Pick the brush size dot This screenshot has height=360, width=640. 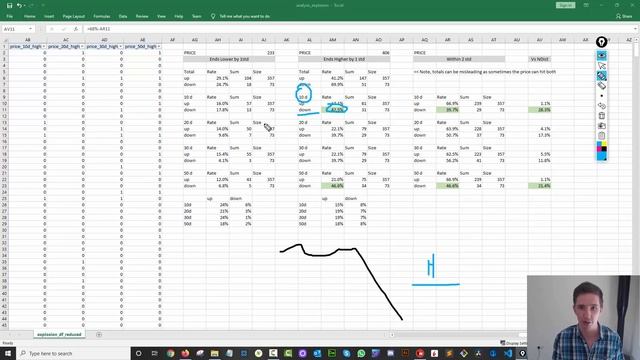click(602, 96)
